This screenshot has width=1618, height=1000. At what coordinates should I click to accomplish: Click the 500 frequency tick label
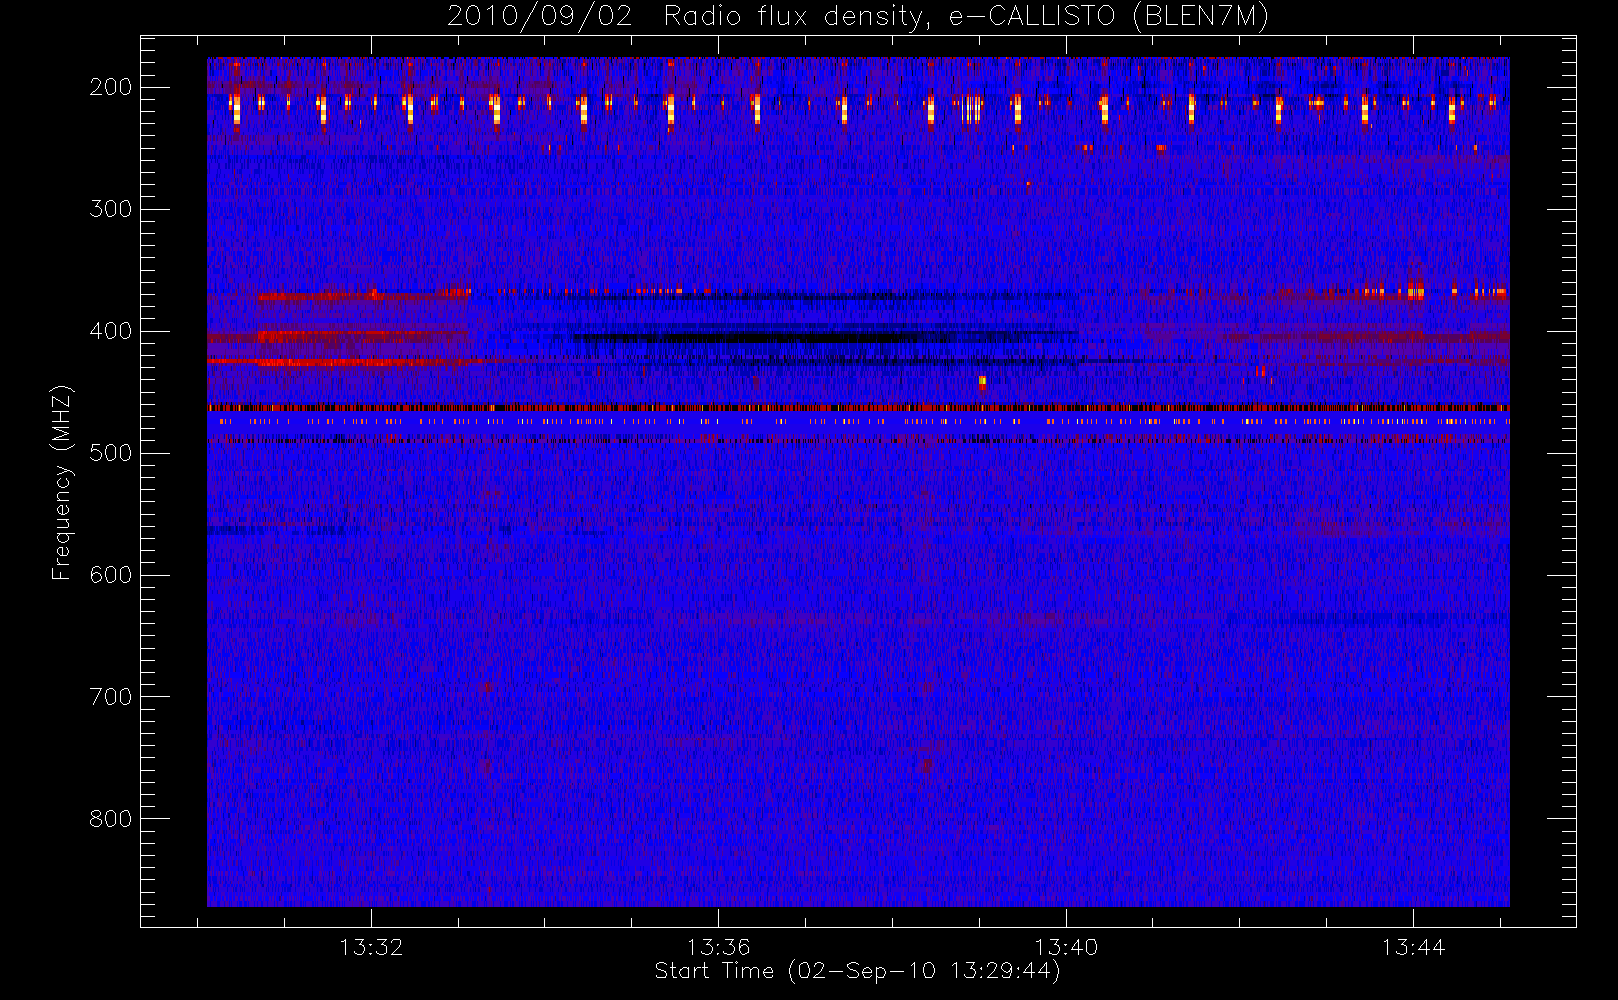tap(110, 453)
